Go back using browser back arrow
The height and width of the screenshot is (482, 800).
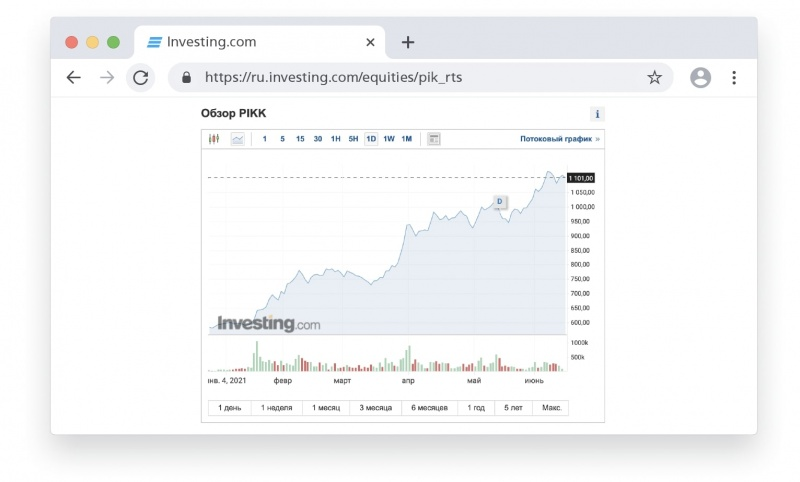[x=74, y=78]
